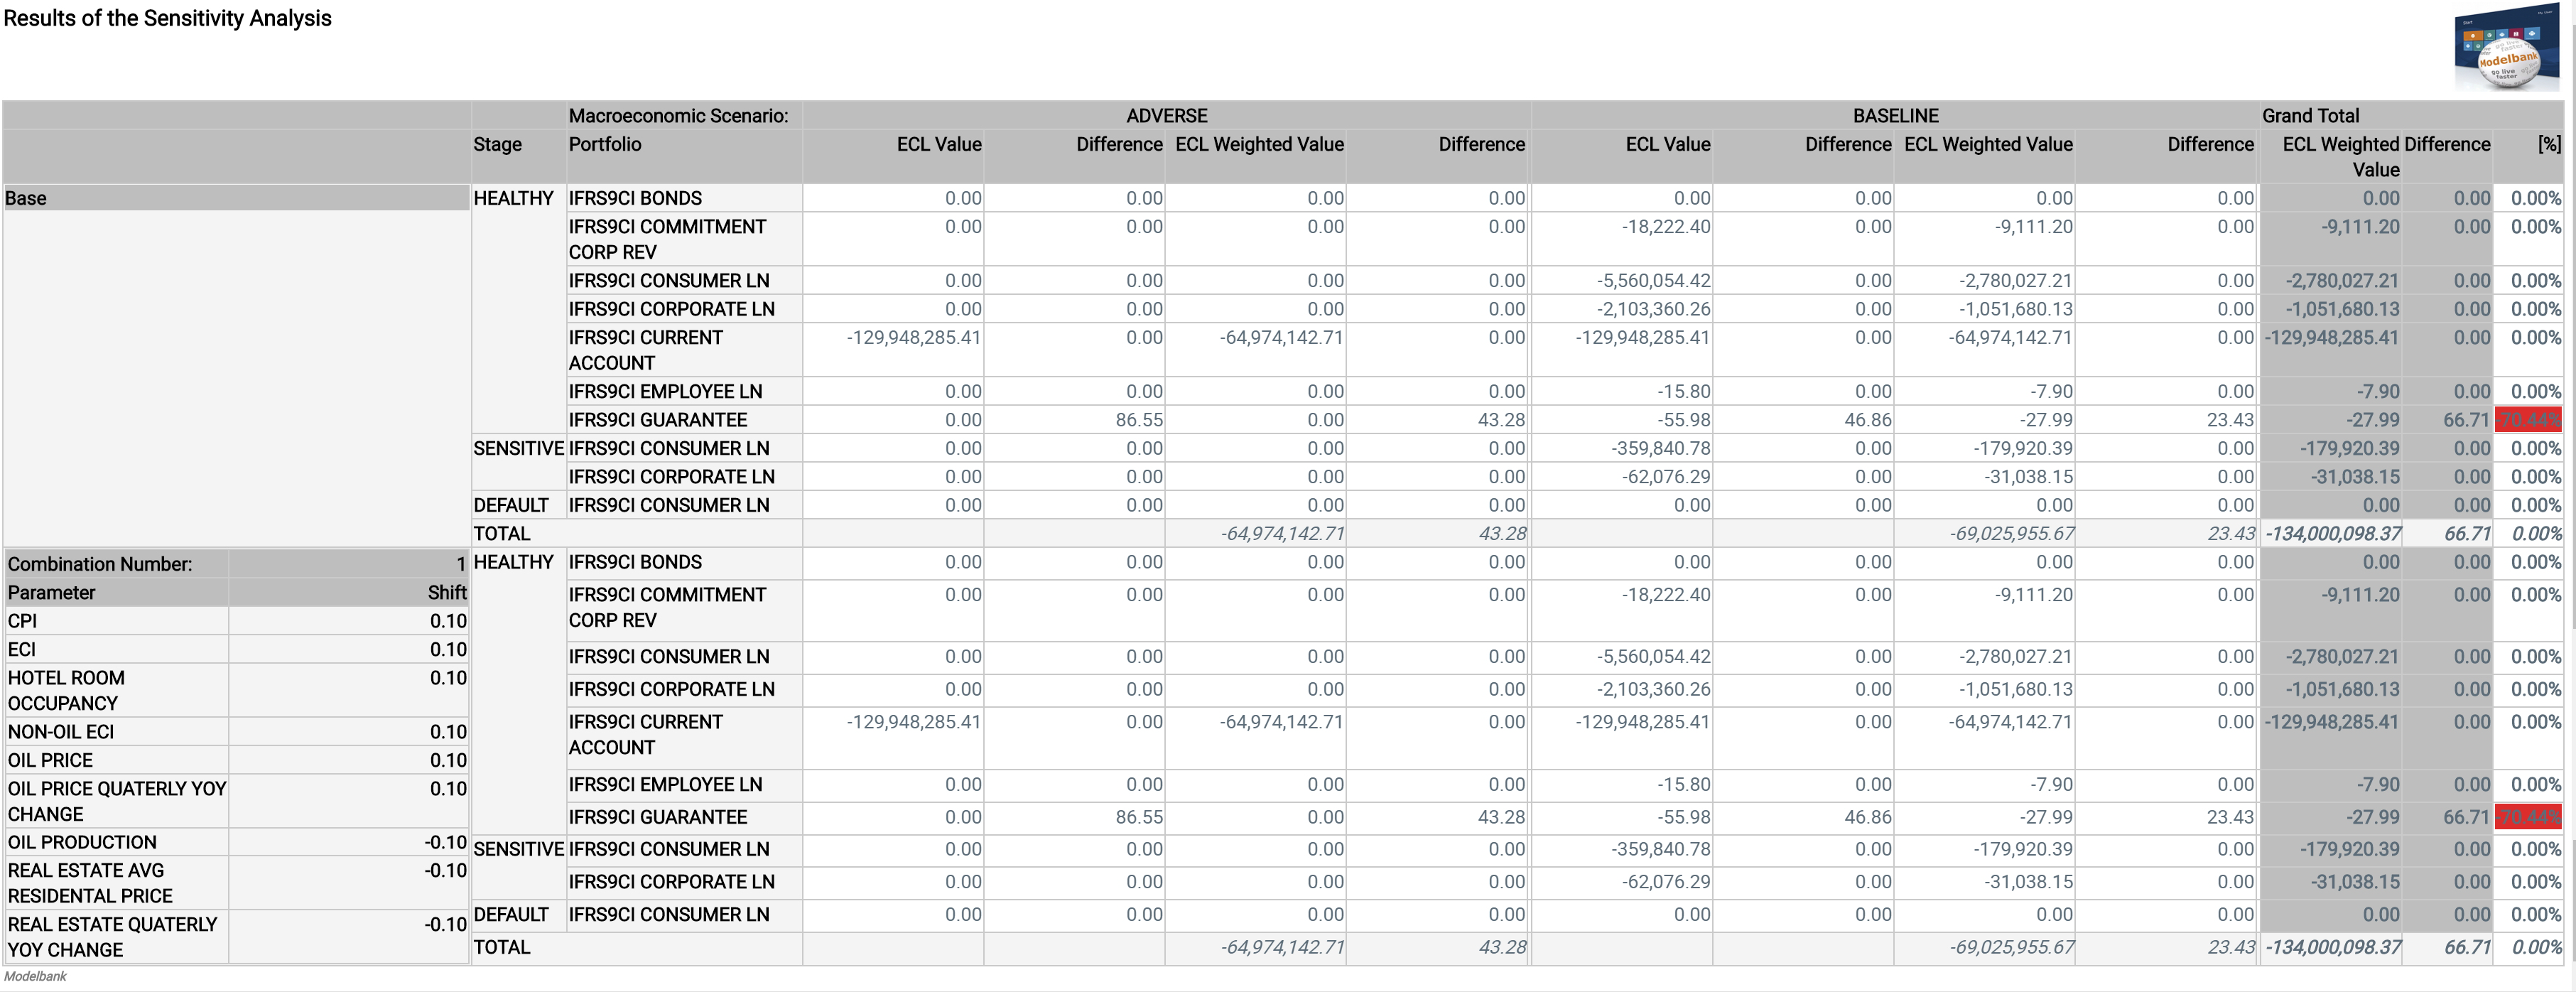Screen dimensions: 2576x992
Task: Click the Stage column header
Action: click(x=497, y=144)
